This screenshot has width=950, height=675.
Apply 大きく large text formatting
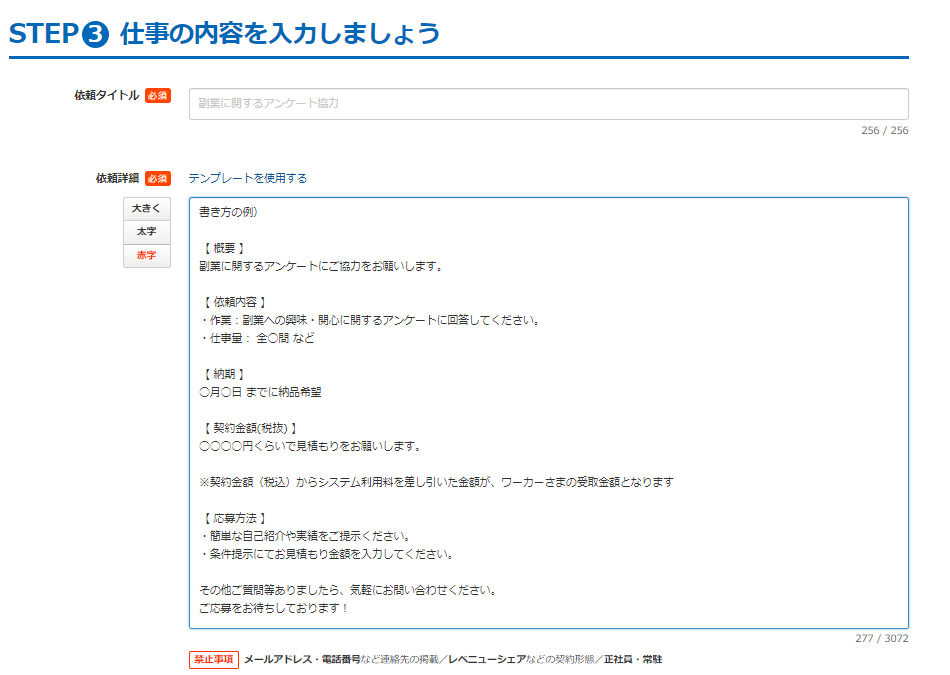point(147,208)
